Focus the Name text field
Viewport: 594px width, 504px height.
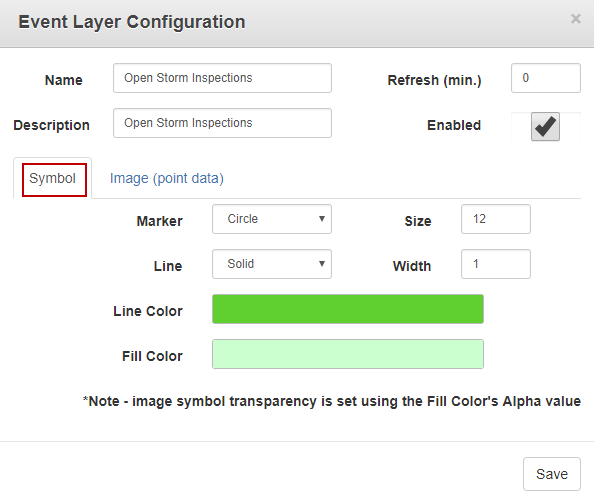222,78
